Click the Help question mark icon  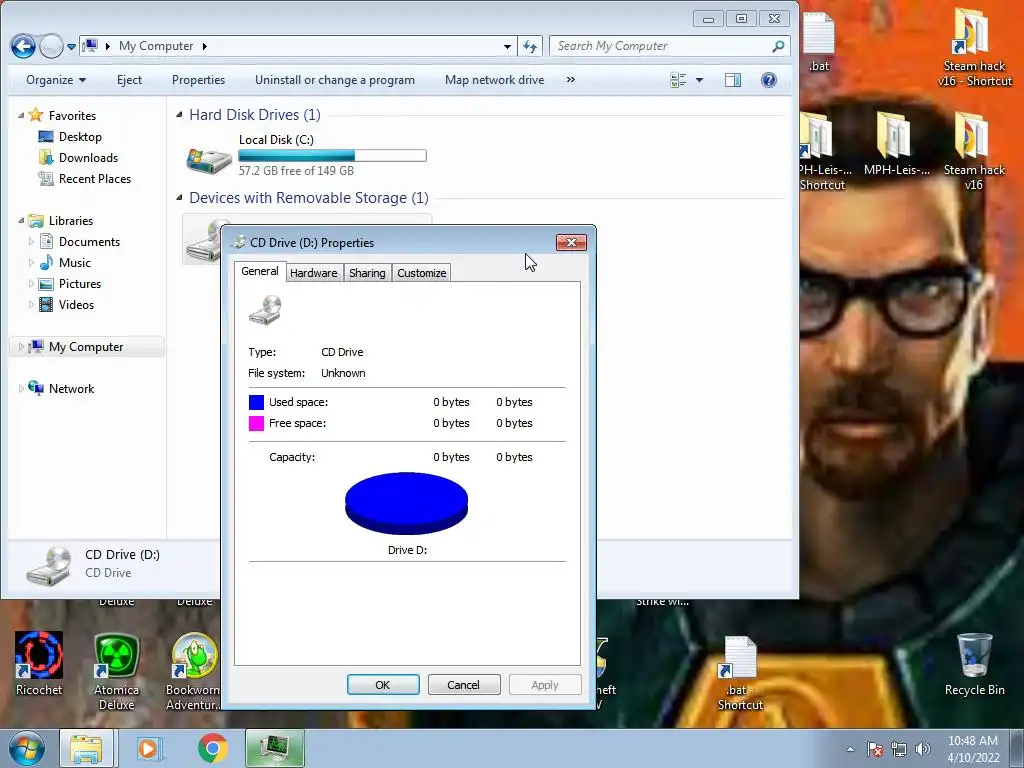pos(769,80)
